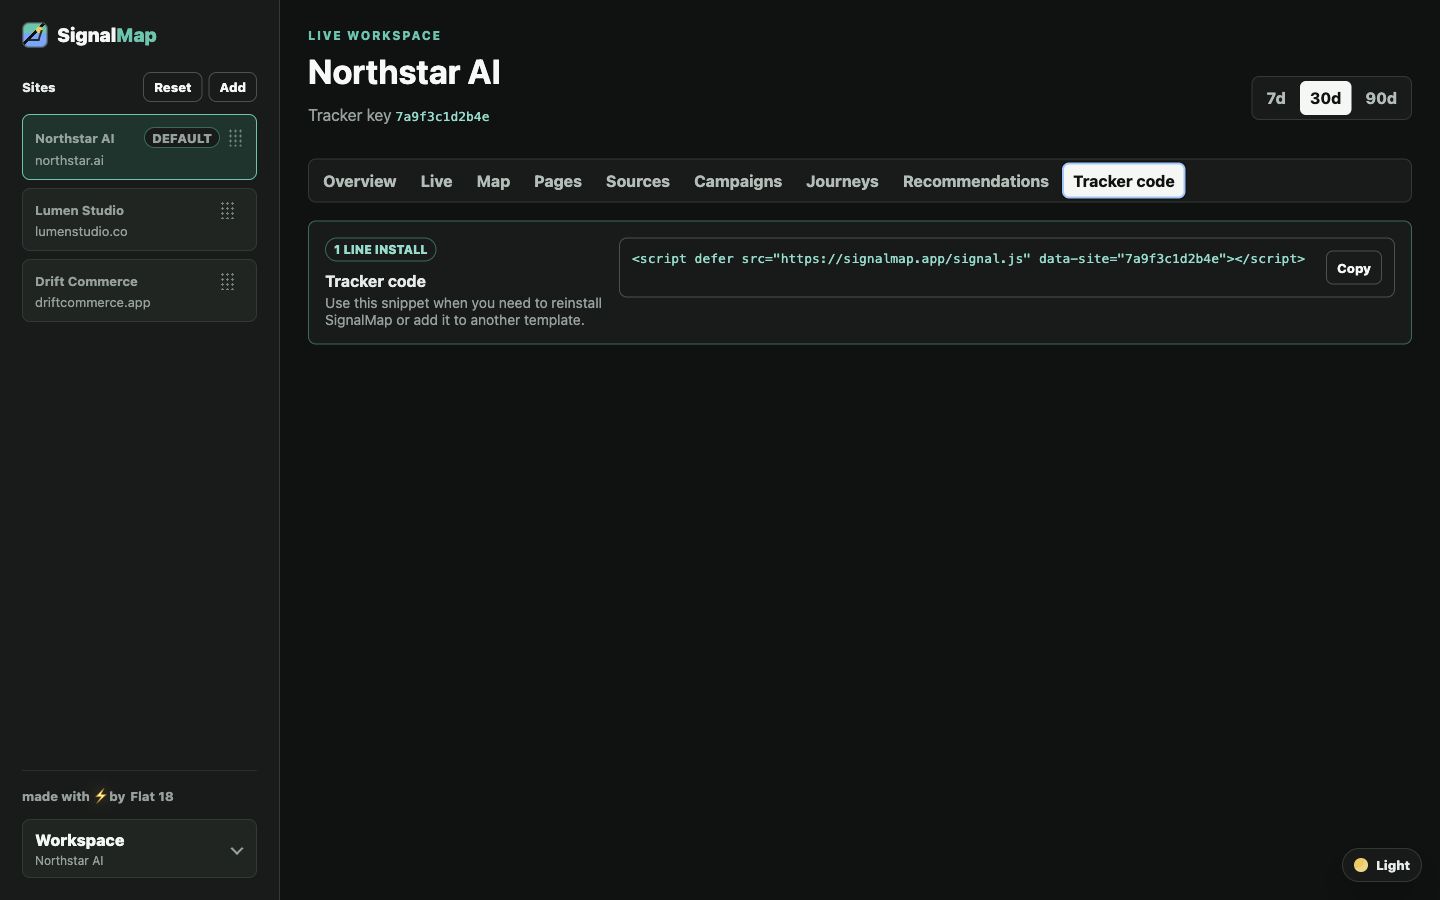Reset the sites list
The width and height of the screenshot is (1440, 900).
pos(172,87)
